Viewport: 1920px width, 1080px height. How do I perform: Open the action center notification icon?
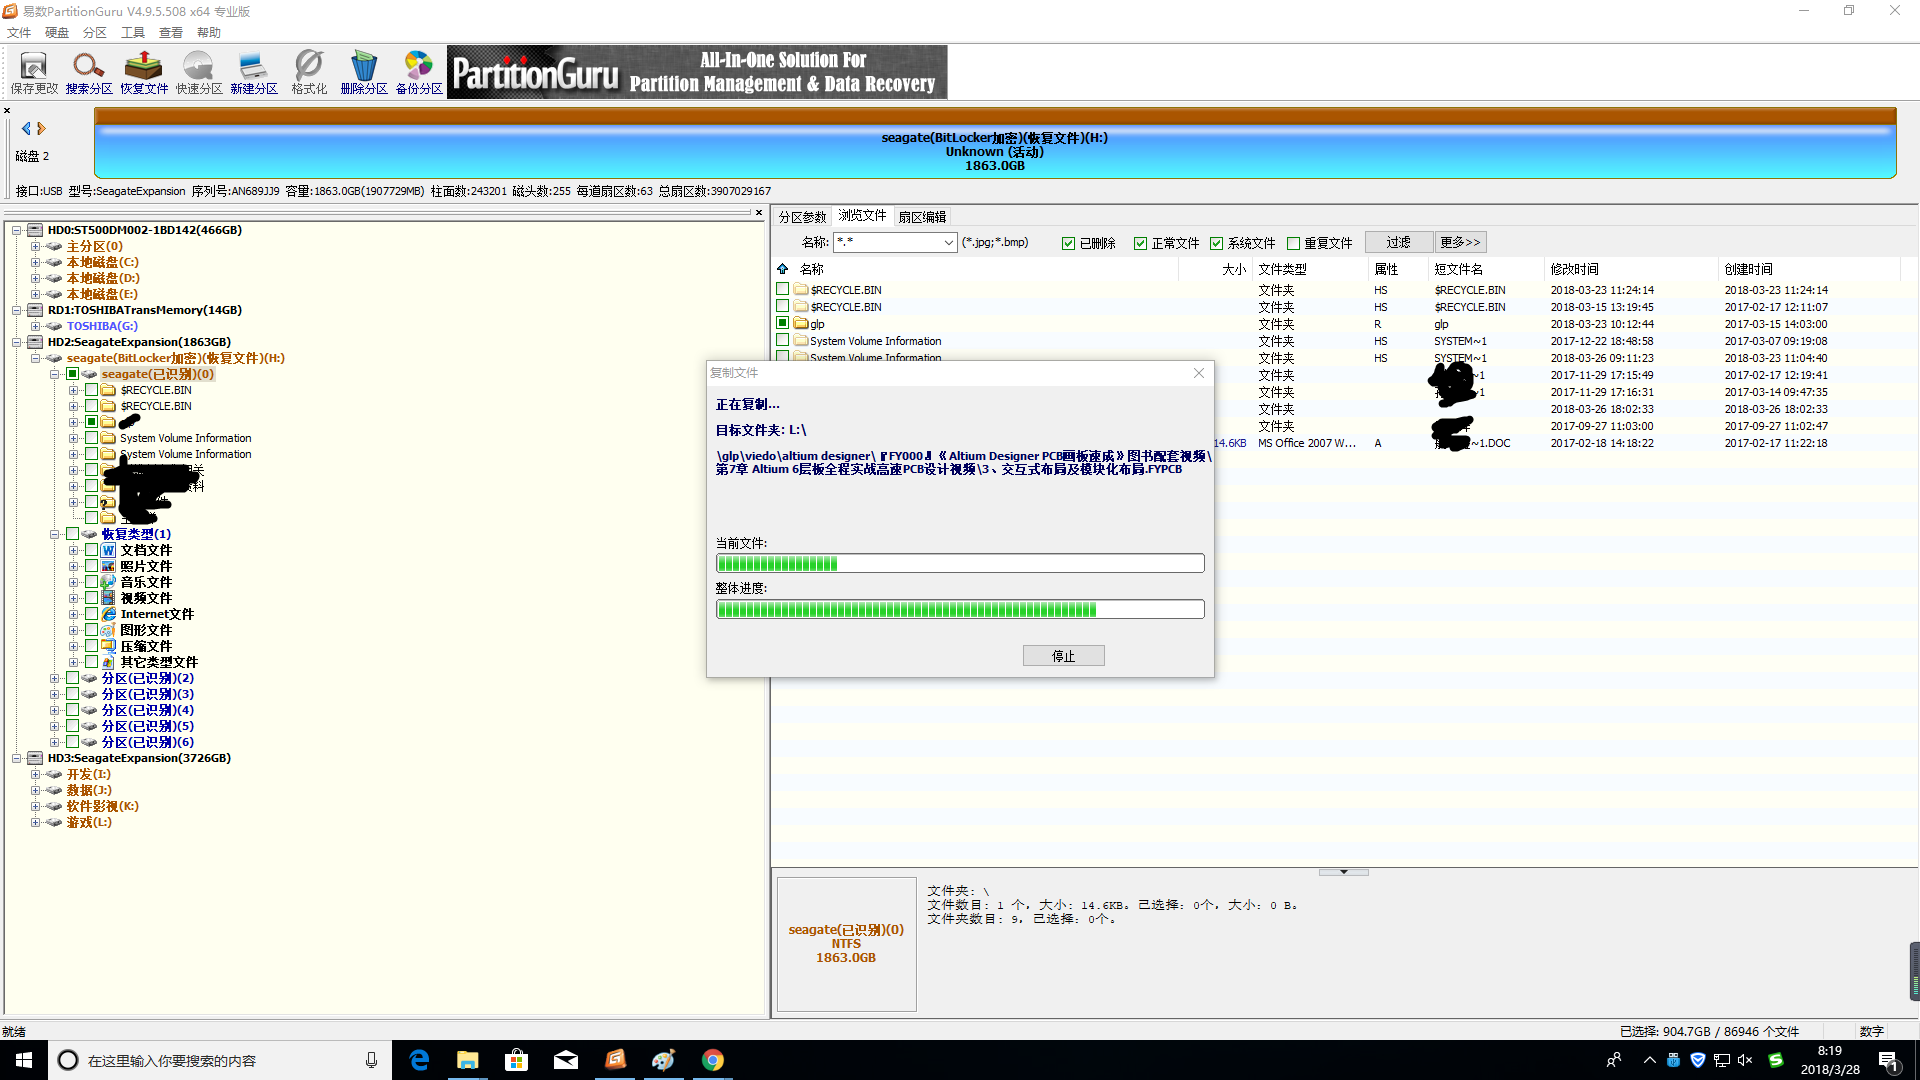click(1889, 1061)
